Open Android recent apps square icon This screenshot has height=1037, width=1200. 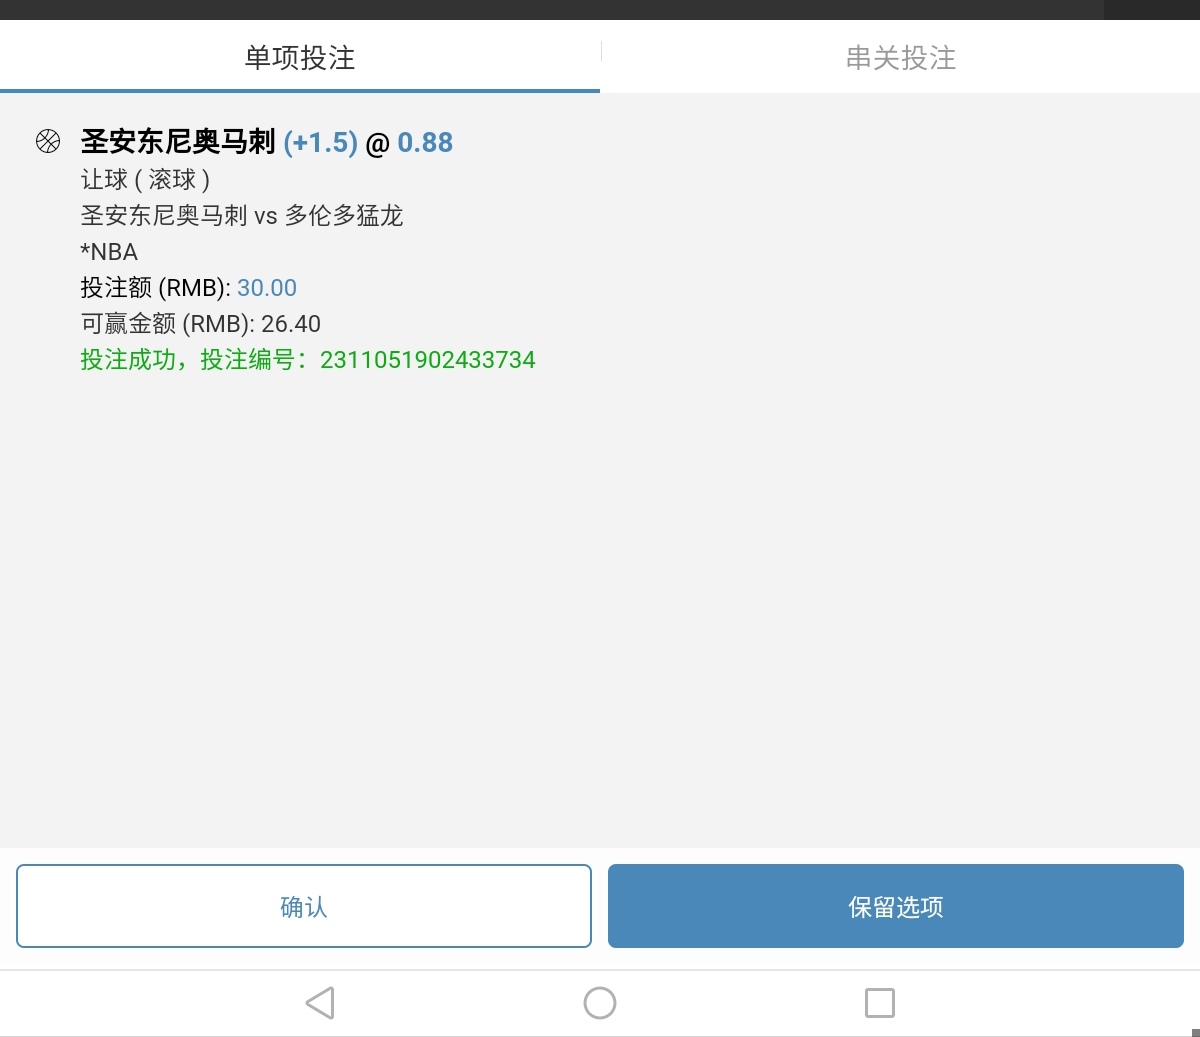click(880, 1002)
